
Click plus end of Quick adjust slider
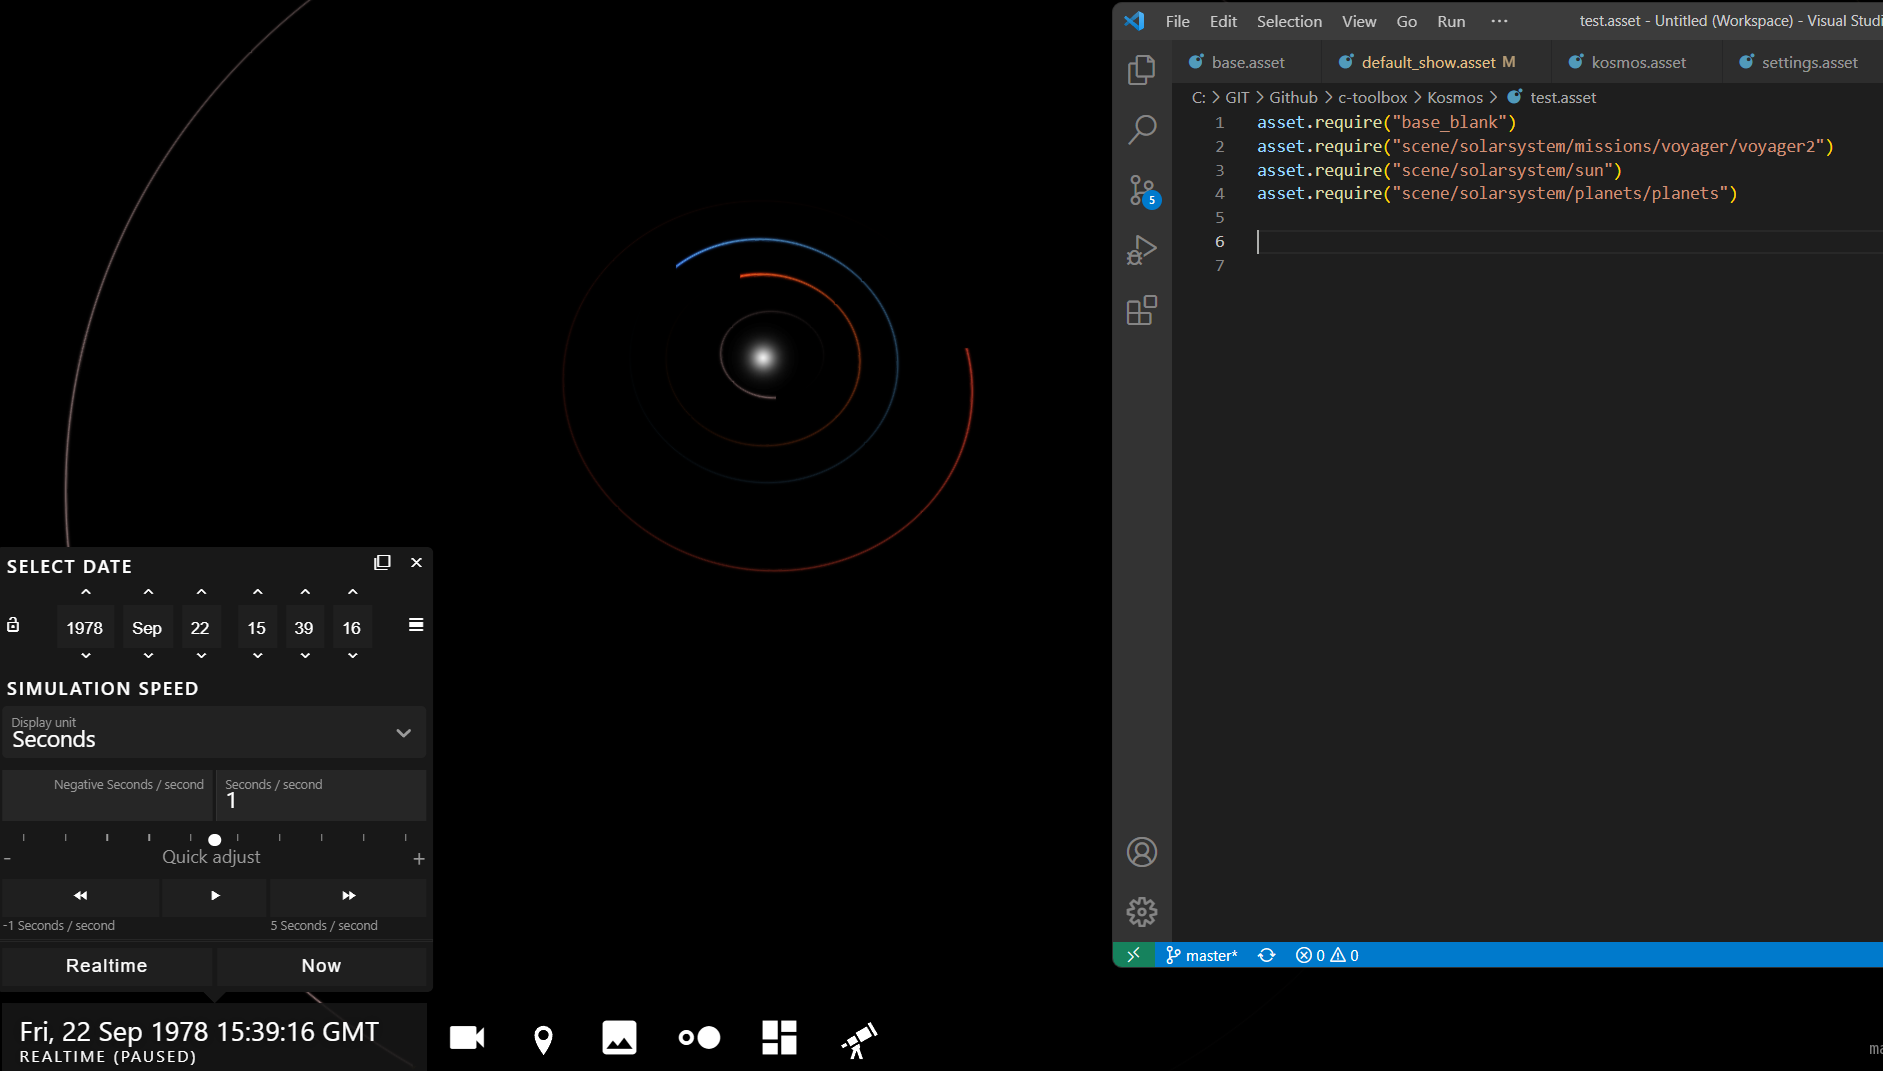419,859
